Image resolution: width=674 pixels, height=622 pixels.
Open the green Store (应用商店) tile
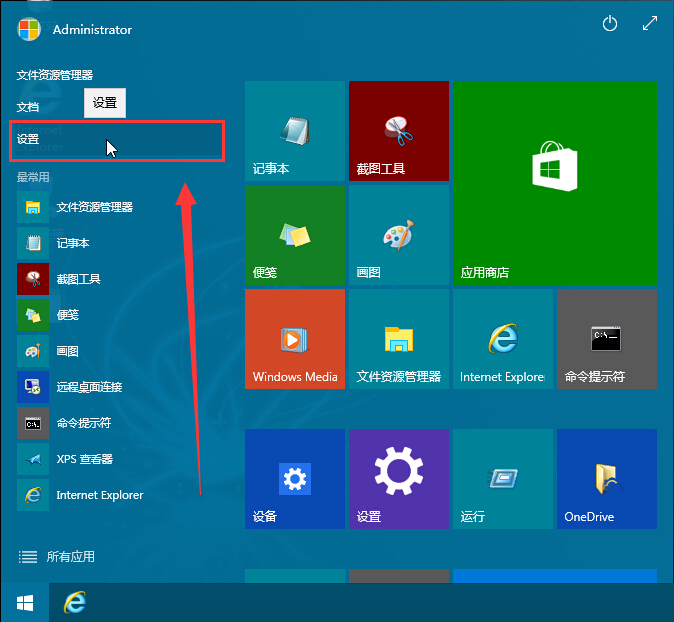pos(554,183)
